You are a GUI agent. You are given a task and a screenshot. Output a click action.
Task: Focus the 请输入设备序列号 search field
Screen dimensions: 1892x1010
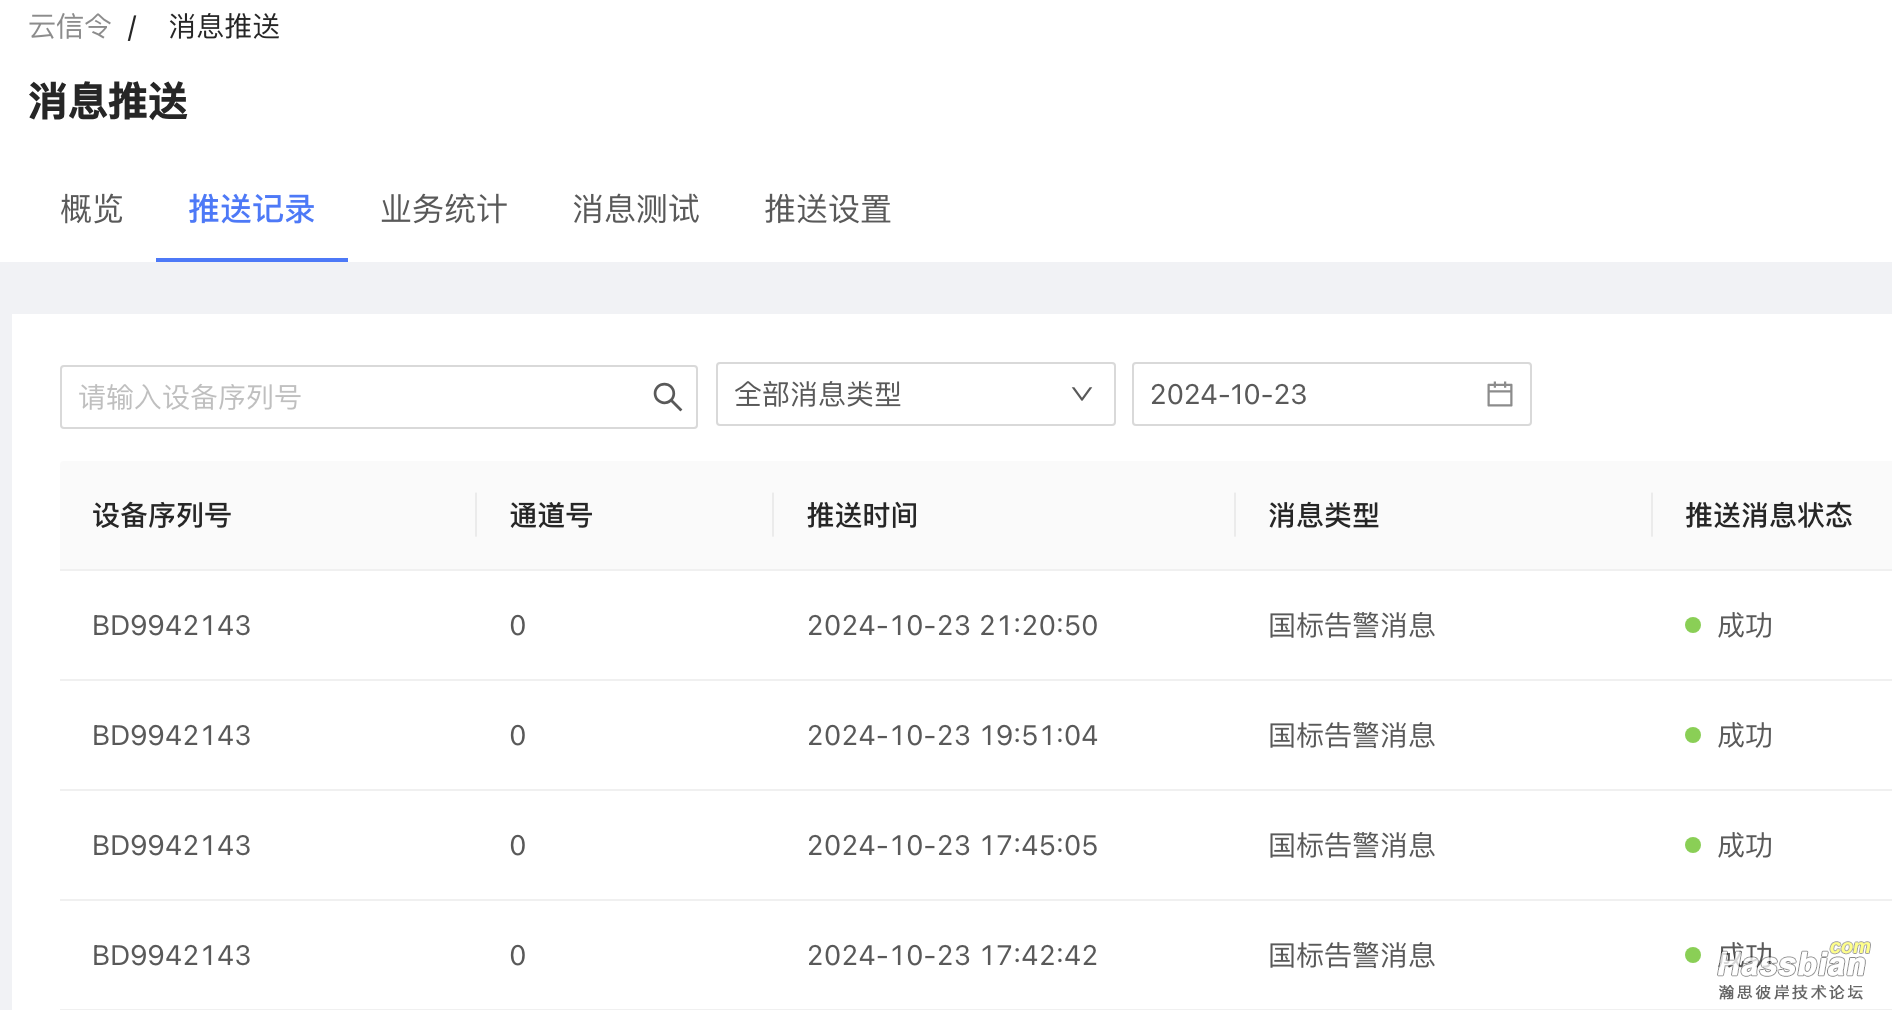point(379,397)
